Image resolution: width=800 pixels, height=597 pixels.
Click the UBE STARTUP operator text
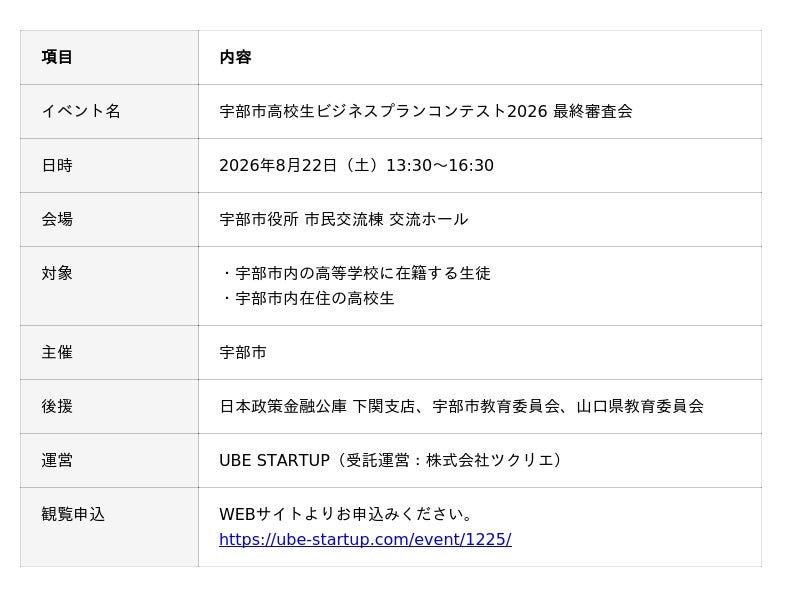click(274, 461)
